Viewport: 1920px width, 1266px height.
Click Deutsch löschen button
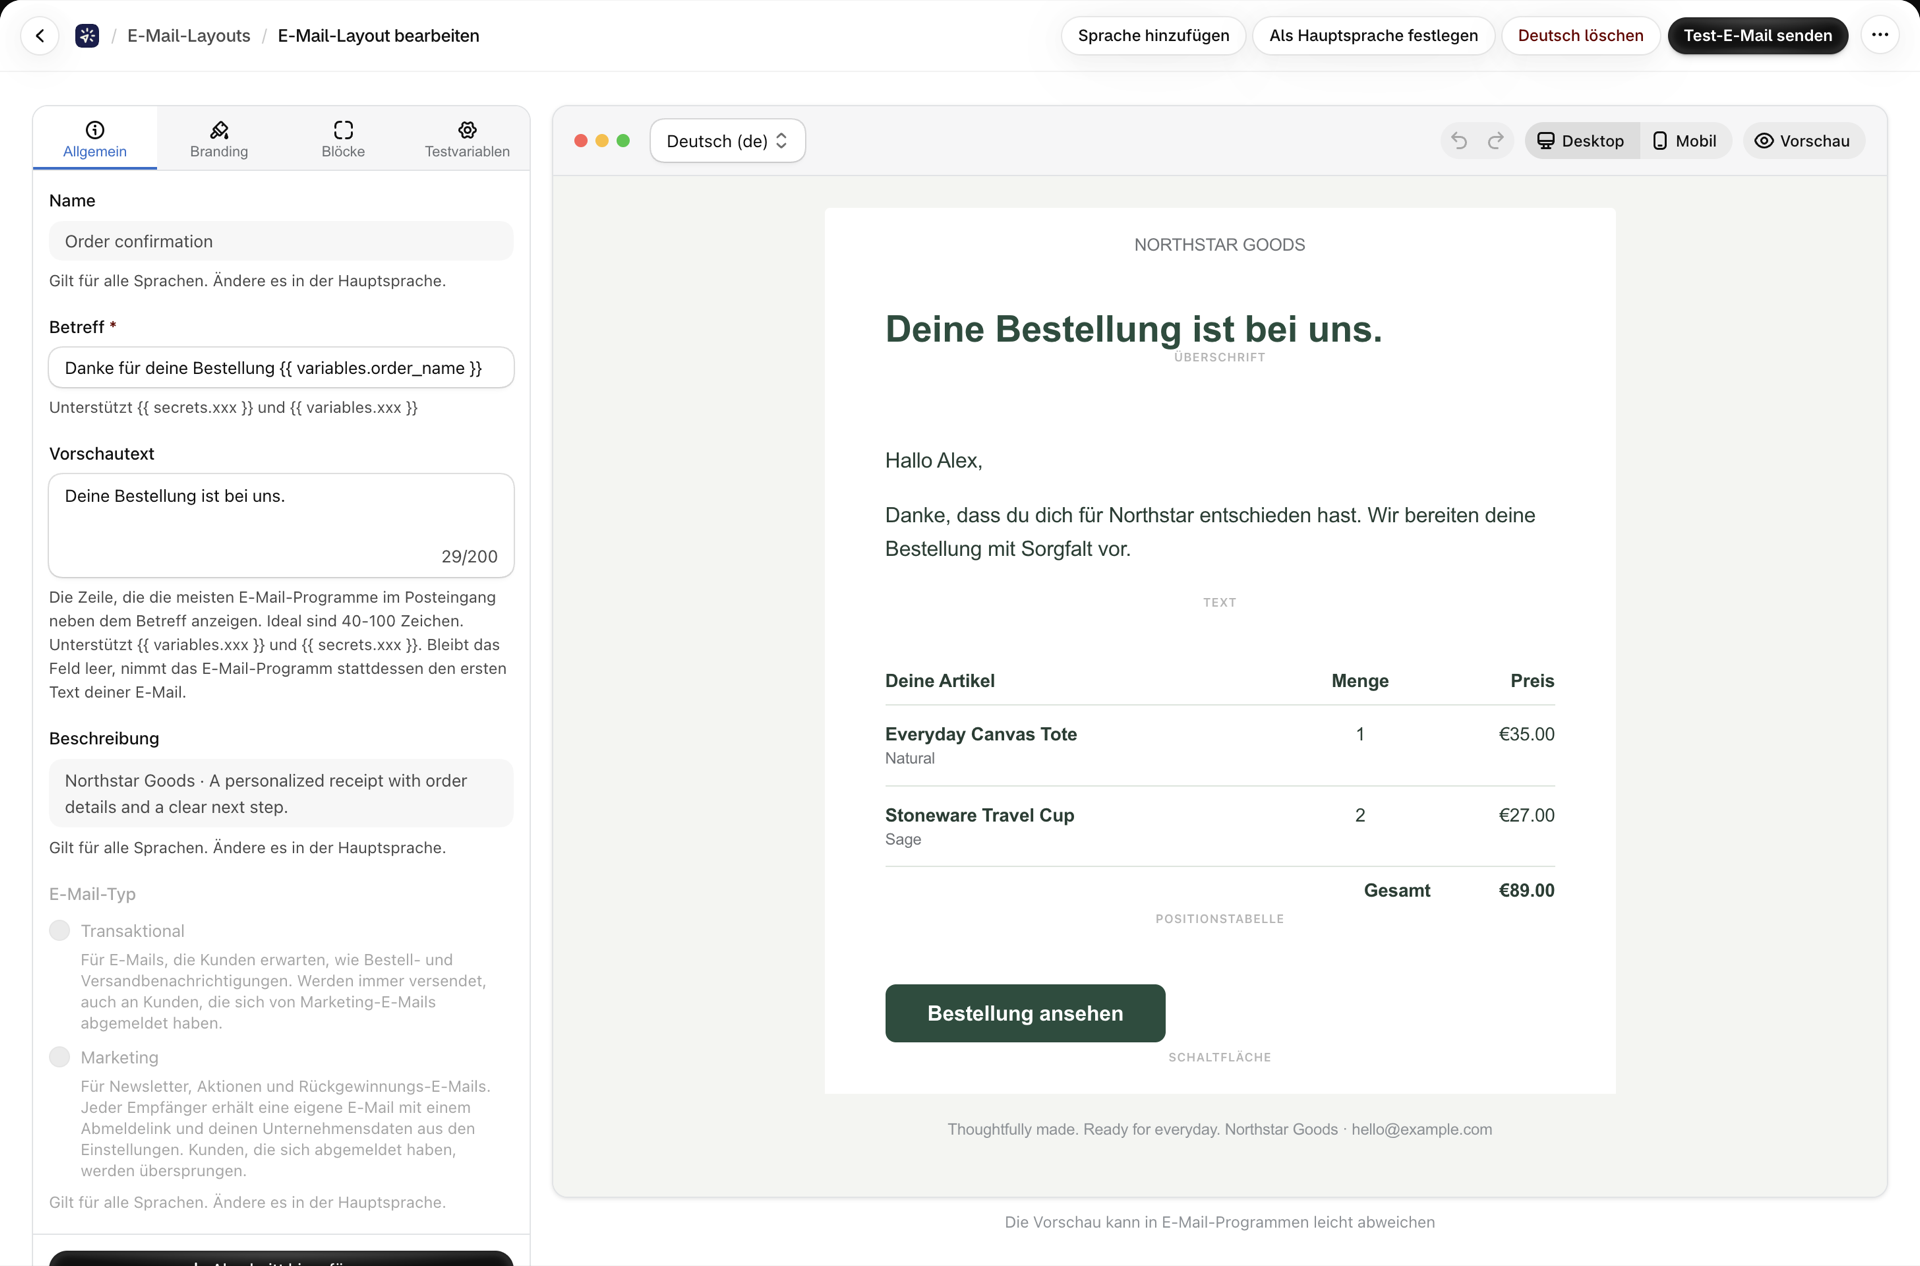coord(1580,36)
